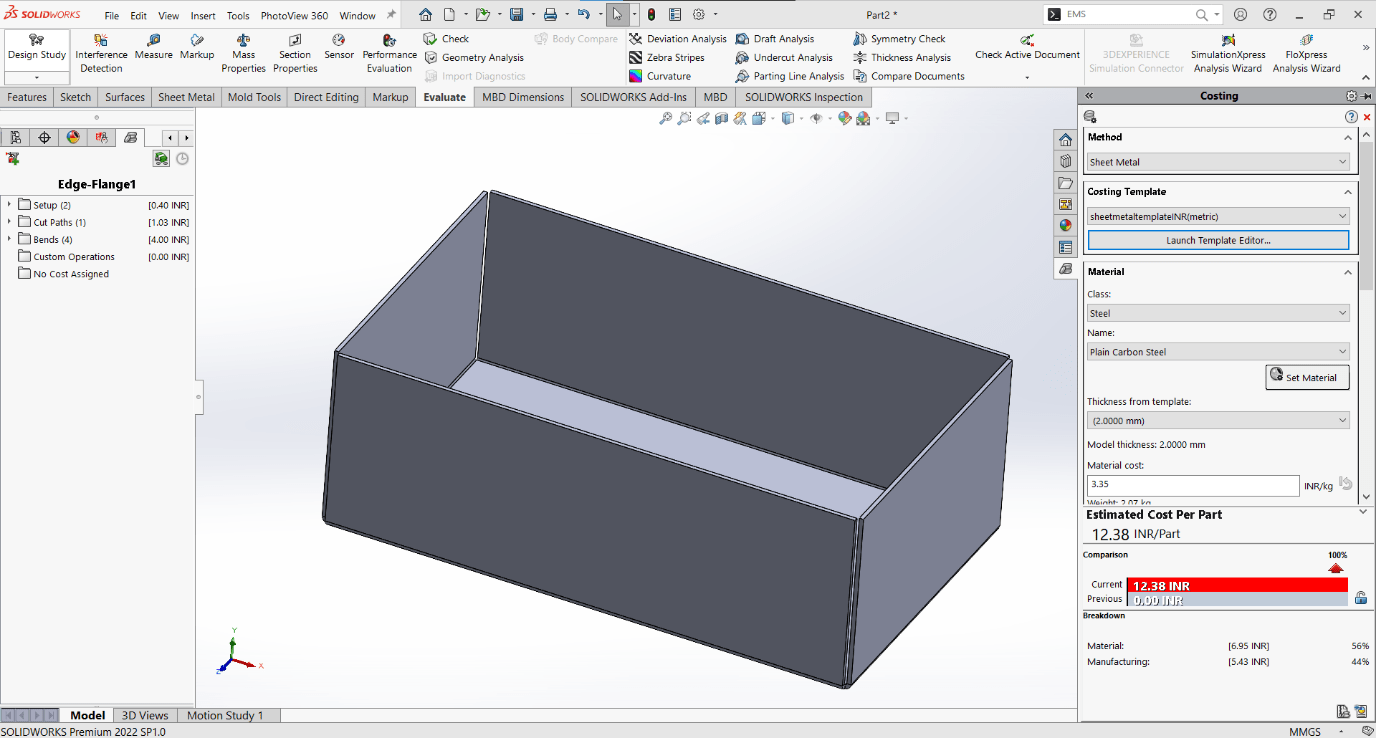Start the SimulationXpress Analysis Wizard
The image size is (1376, 738).
click(x=1227, y=57)
